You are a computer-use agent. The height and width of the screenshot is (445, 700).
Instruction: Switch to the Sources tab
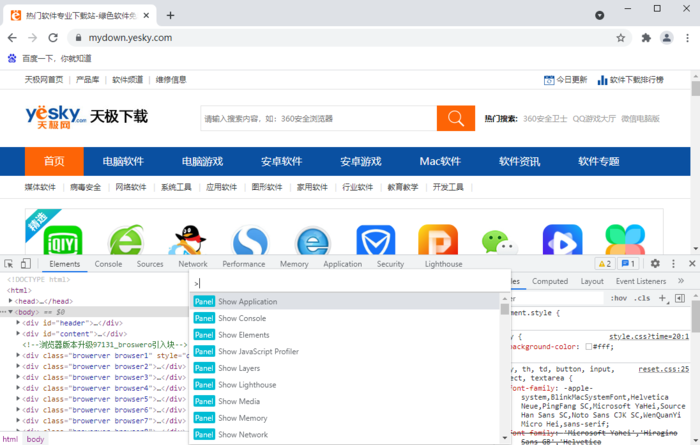pyautogui.click(x=150, y=264)
